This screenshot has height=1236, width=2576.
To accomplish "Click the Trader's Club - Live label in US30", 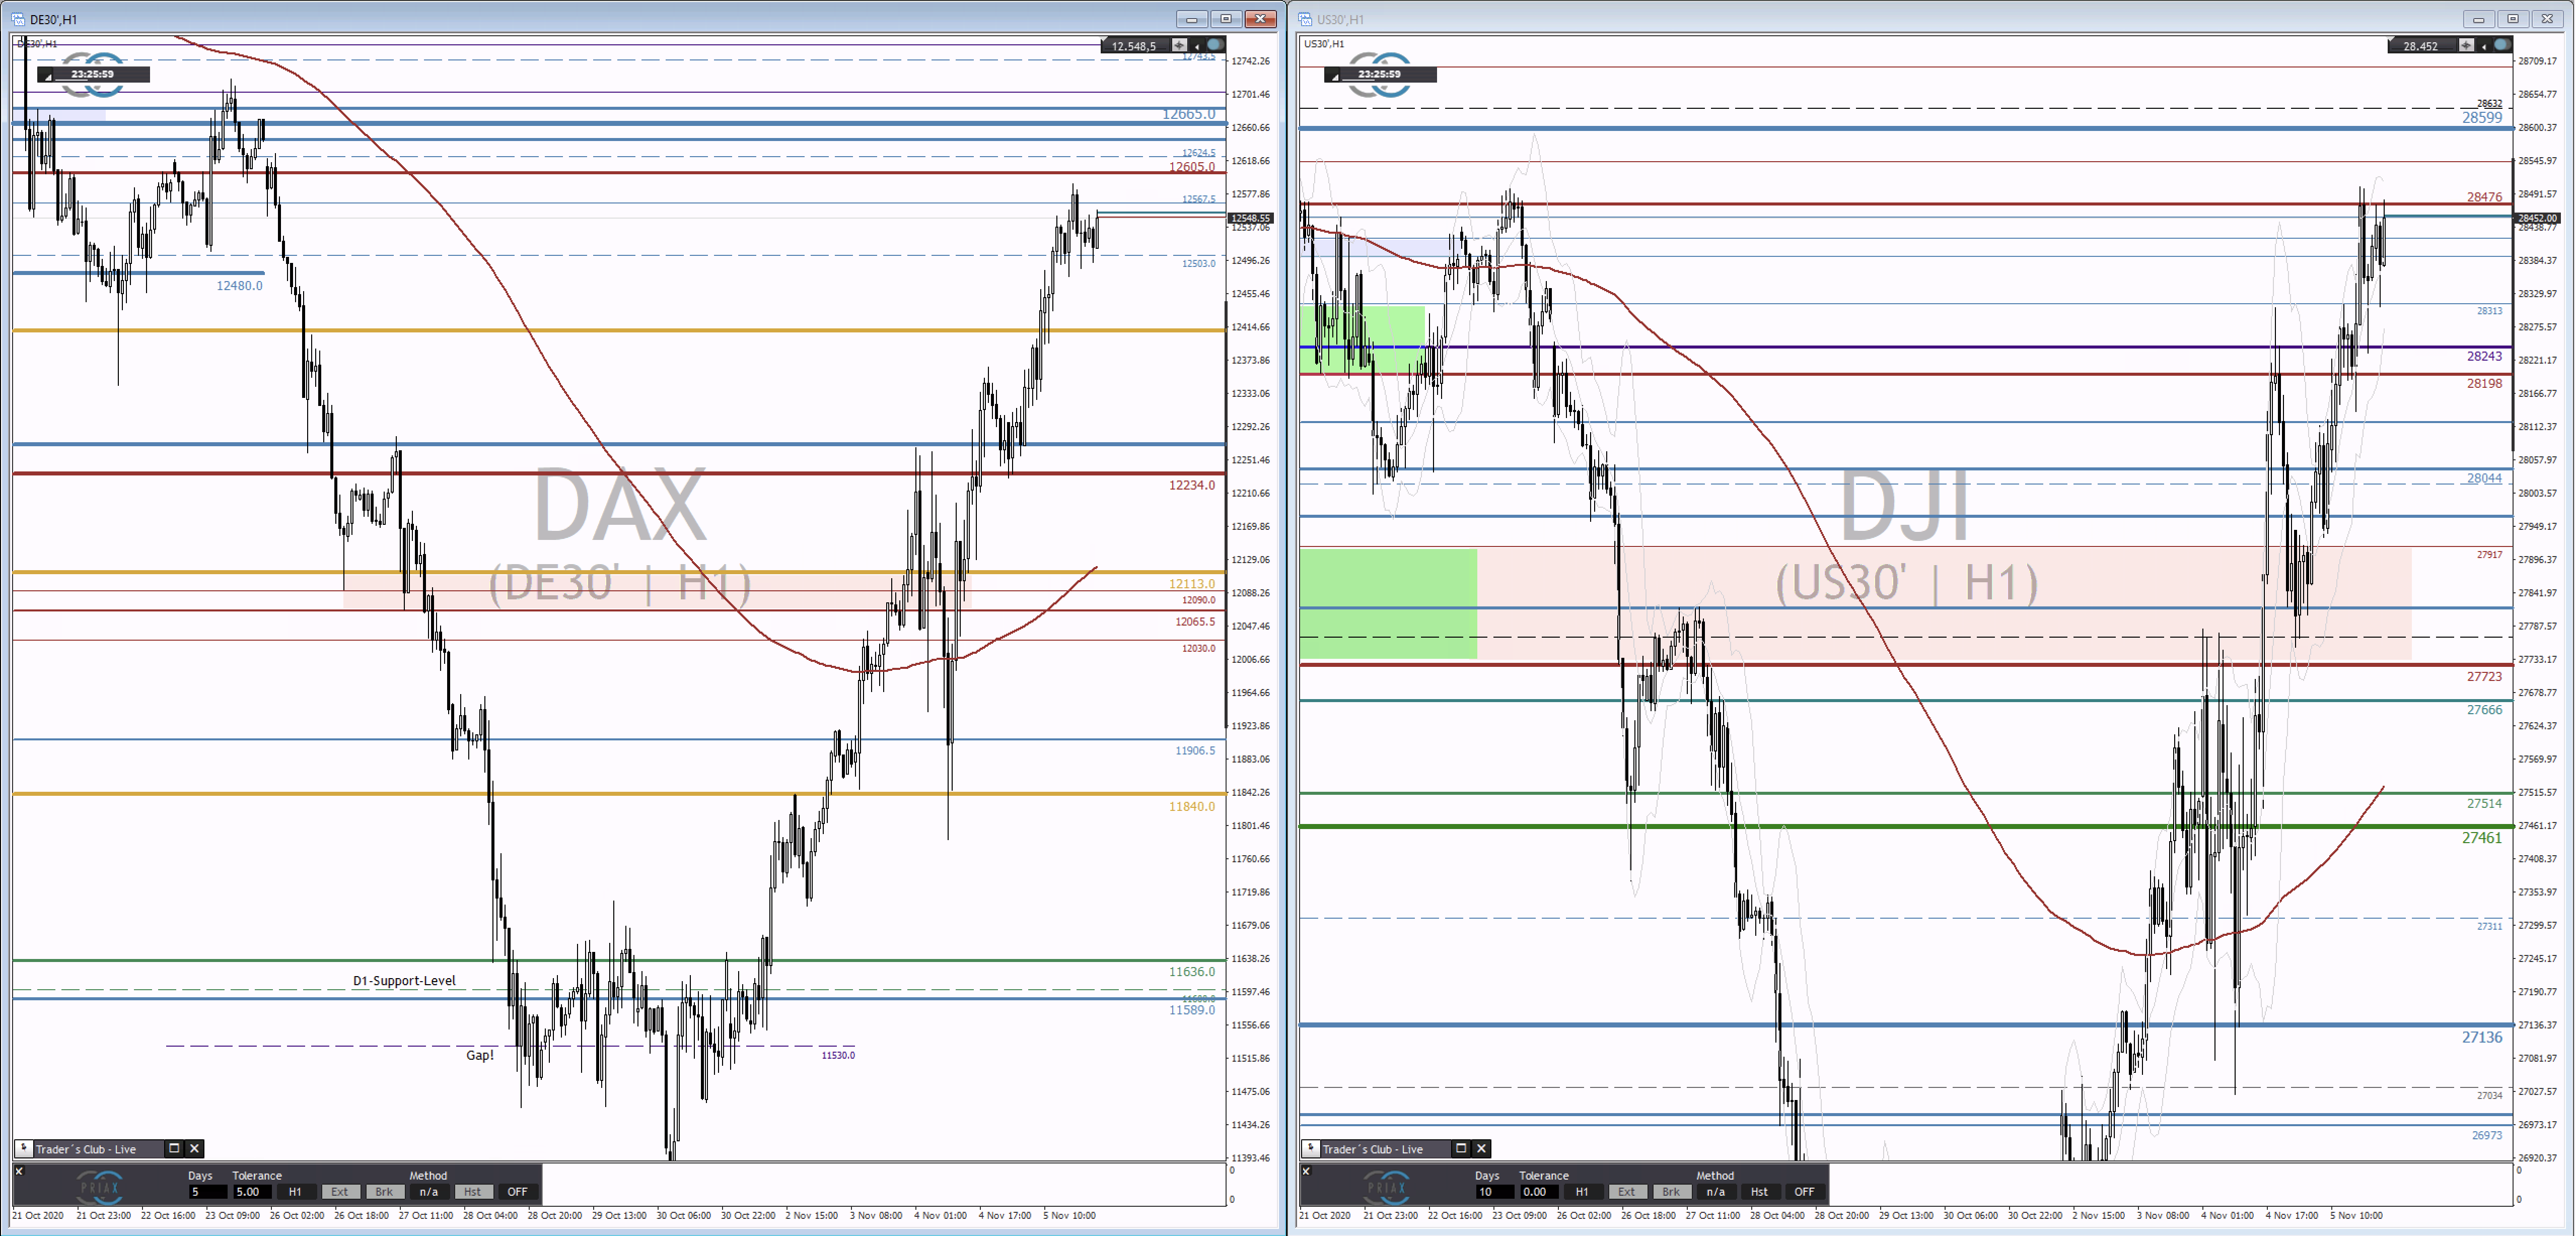I will click(x=1373, y=1149).
